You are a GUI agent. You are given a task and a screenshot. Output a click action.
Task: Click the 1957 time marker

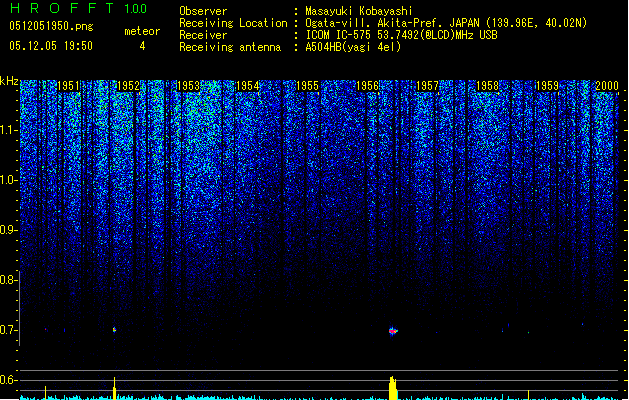[428, 86]
